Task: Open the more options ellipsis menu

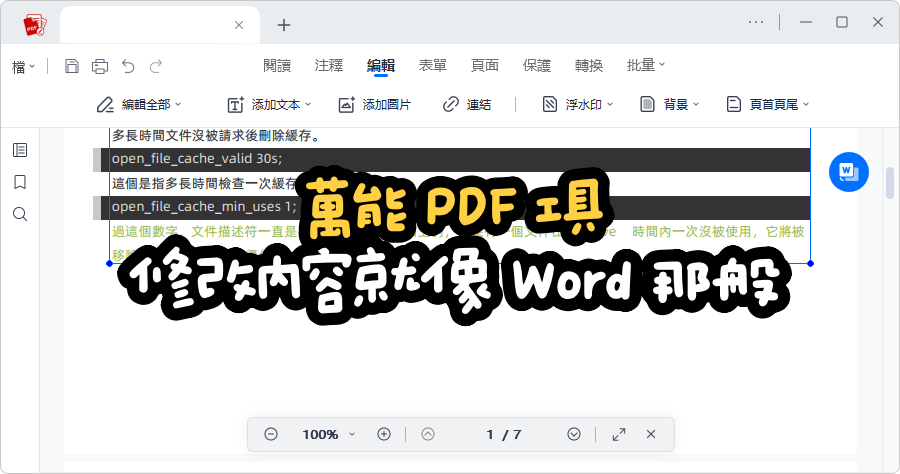Action: tap(756, 22)
